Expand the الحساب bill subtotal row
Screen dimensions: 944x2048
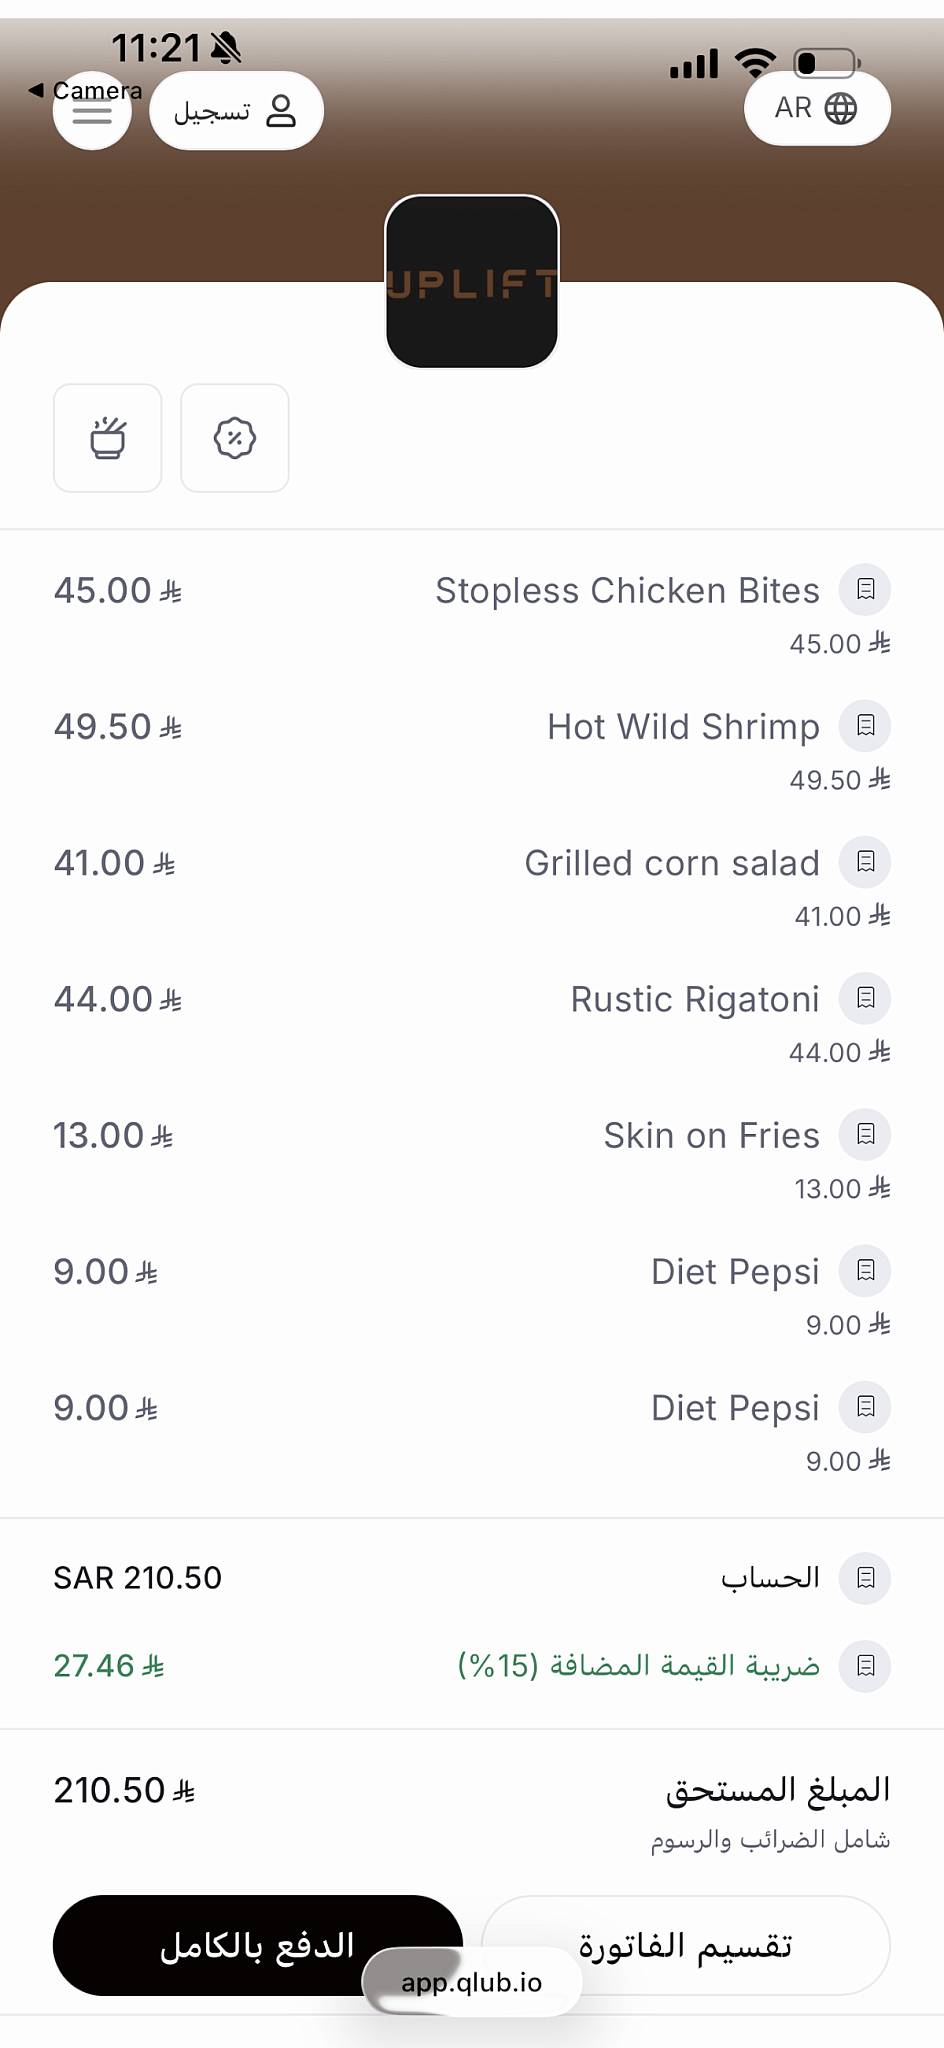(472, 1578)
